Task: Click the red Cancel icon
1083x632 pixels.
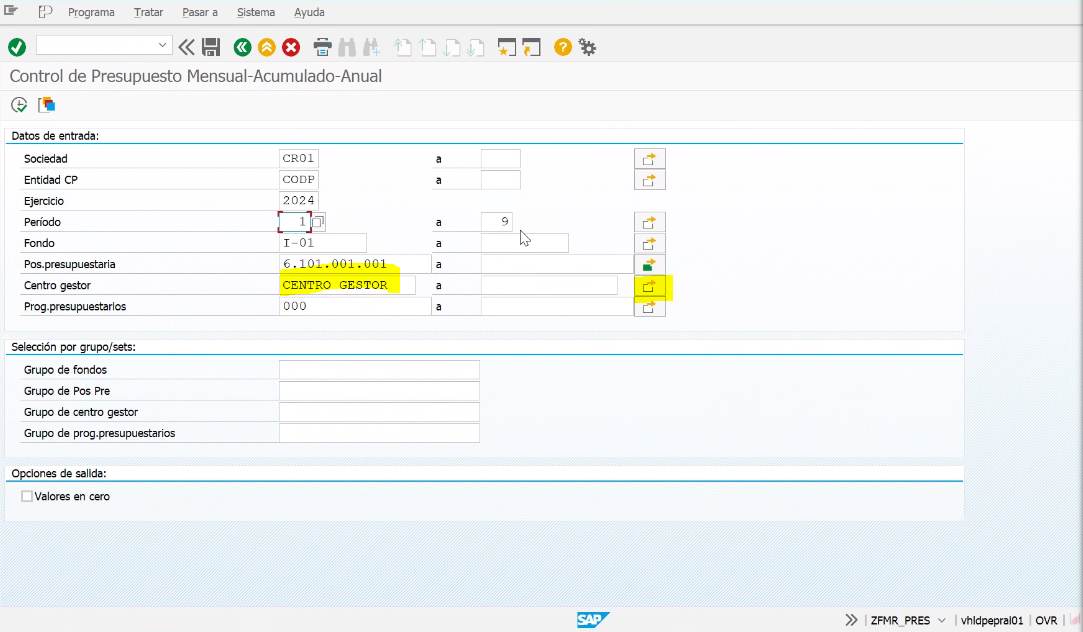Action: tap(291, 47)
